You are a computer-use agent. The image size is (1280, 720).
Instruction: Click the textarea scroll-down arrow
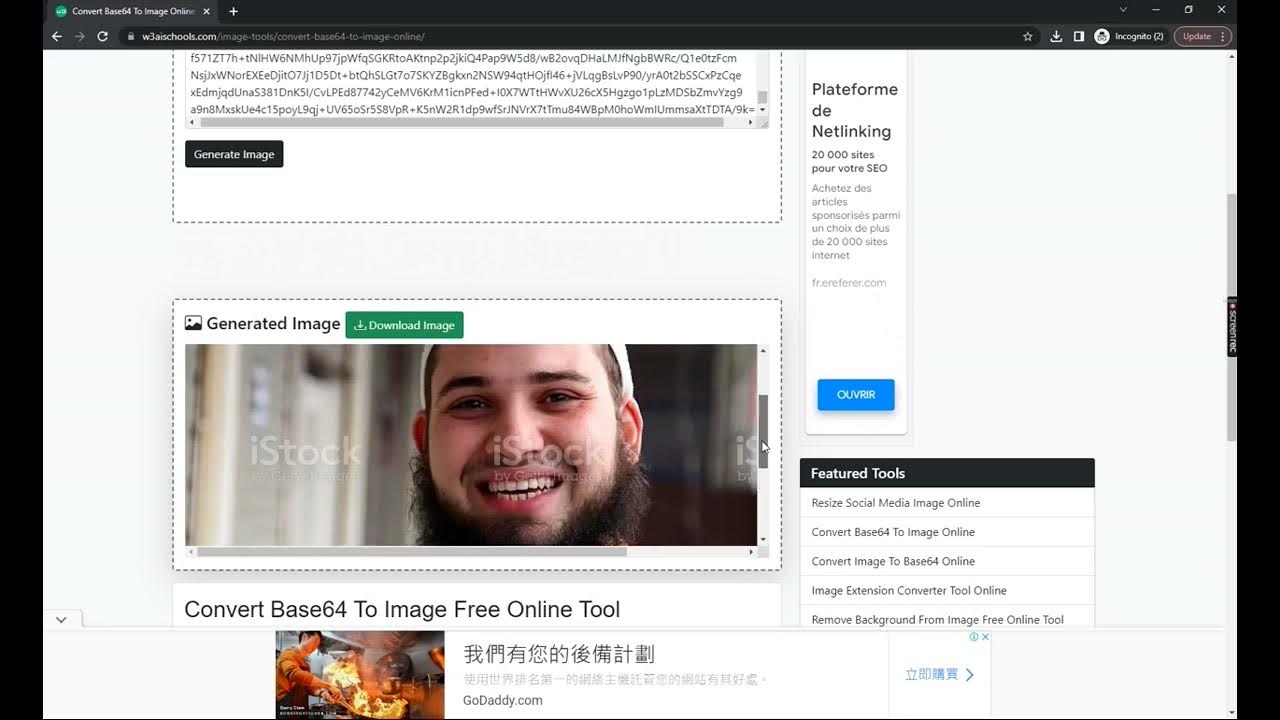pos(762,109)
